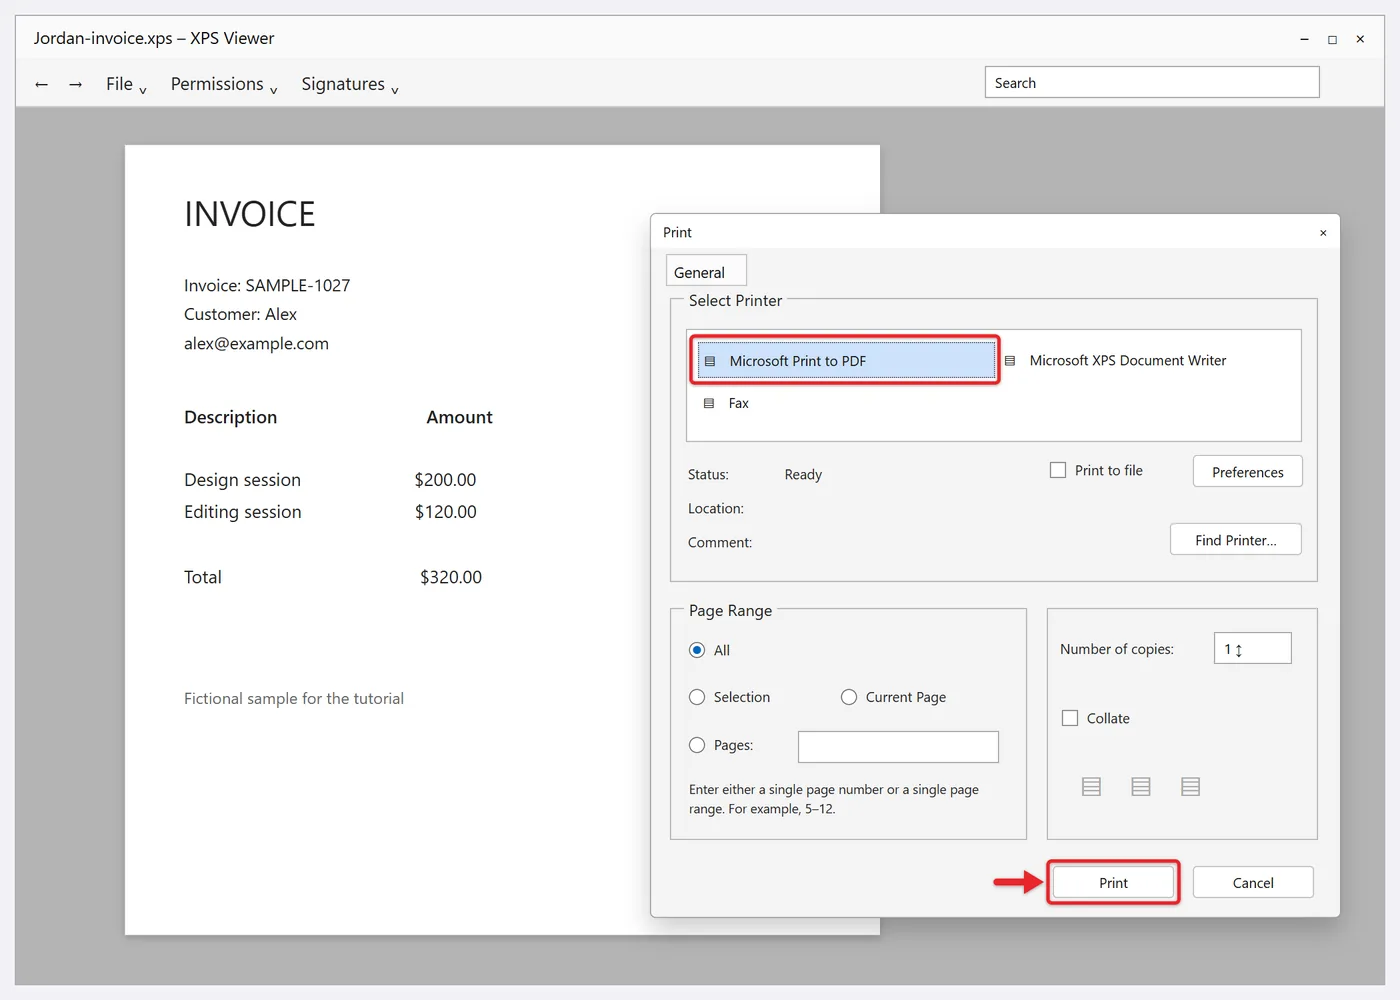Screen dimensions: 1400x1000
Task: Click the Ready status text
Action: pyautogui.click(x=803, y=474)
